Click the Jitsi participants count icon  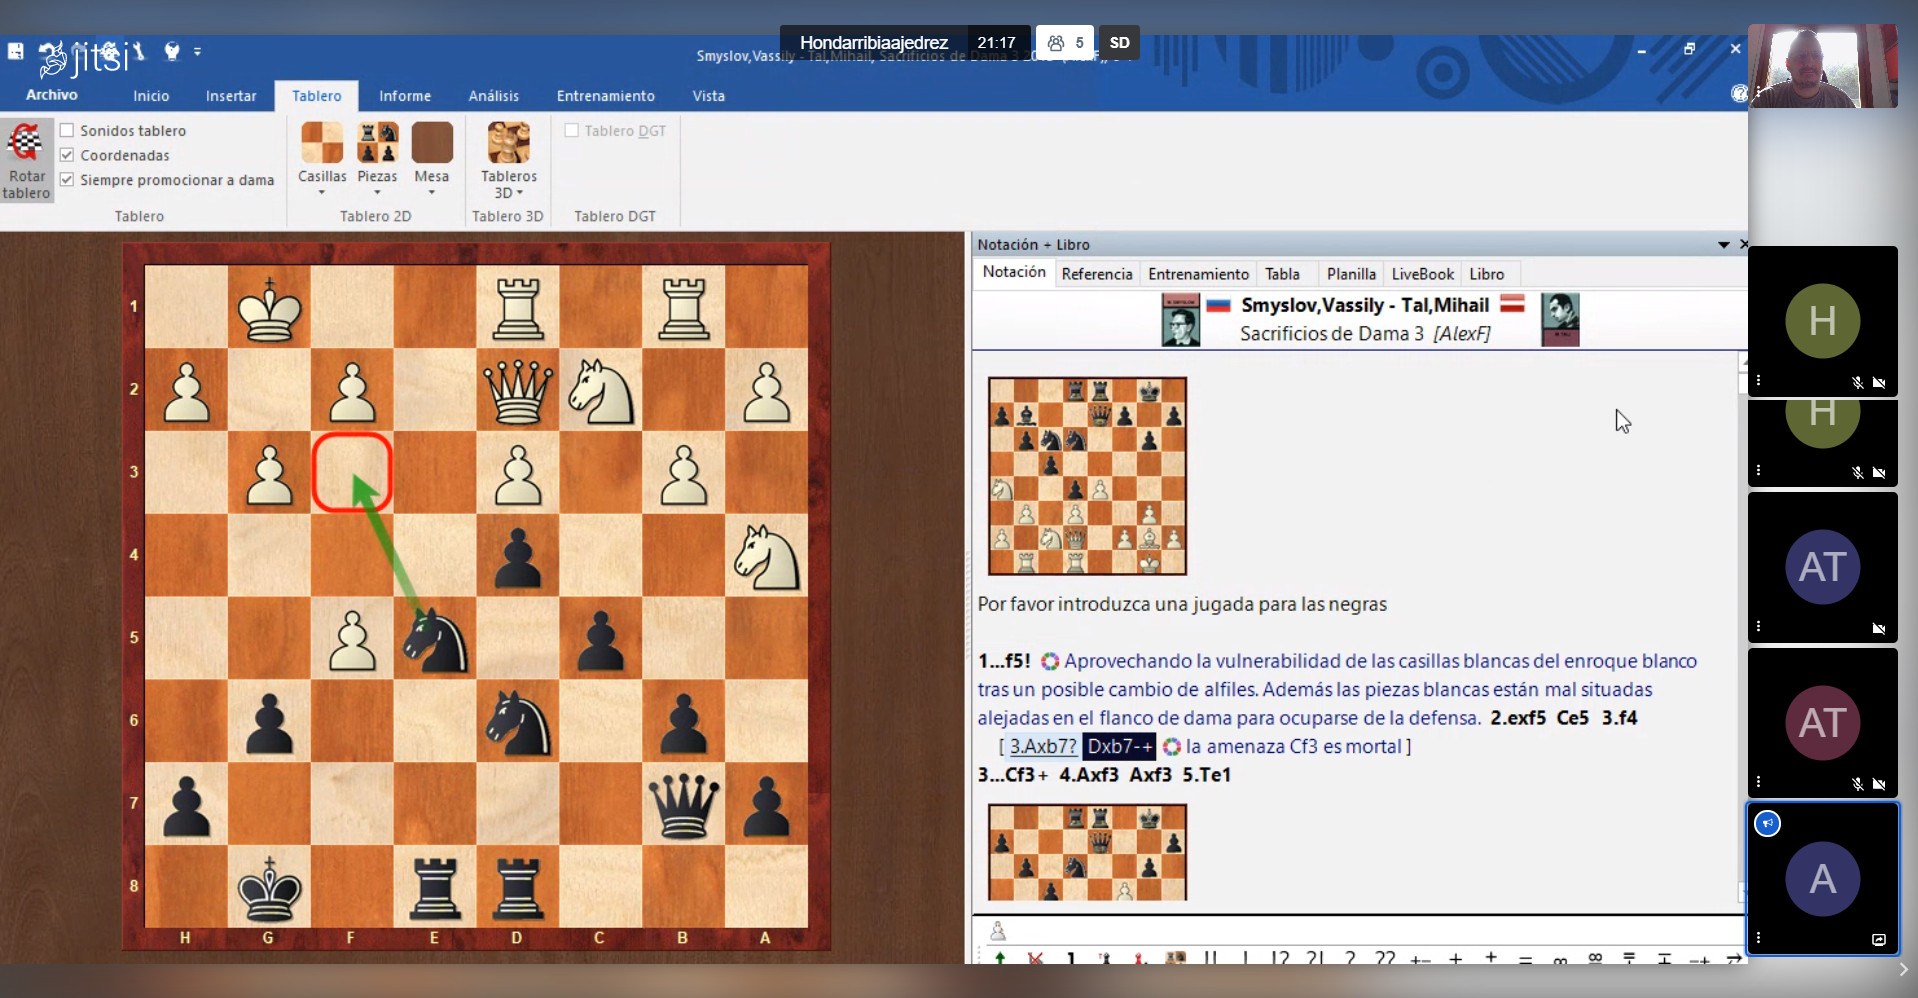click(1064, 43)
